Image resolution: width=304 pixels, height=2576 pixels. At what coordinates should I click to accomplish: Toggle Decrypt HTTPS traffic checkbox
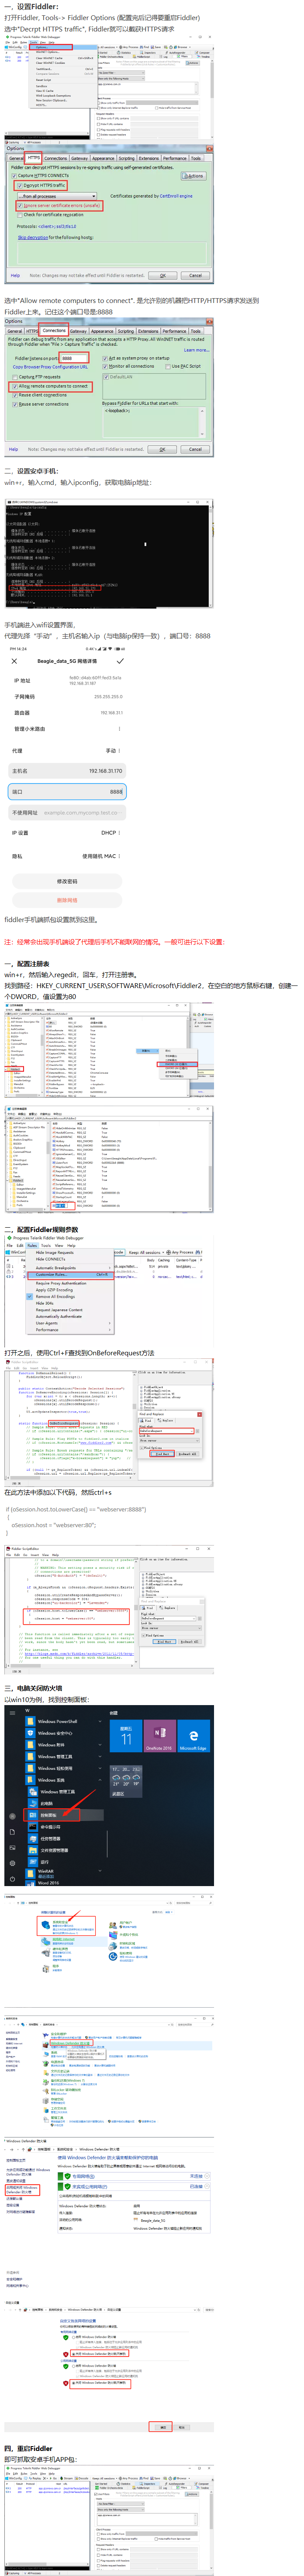(x=20, y=185)
